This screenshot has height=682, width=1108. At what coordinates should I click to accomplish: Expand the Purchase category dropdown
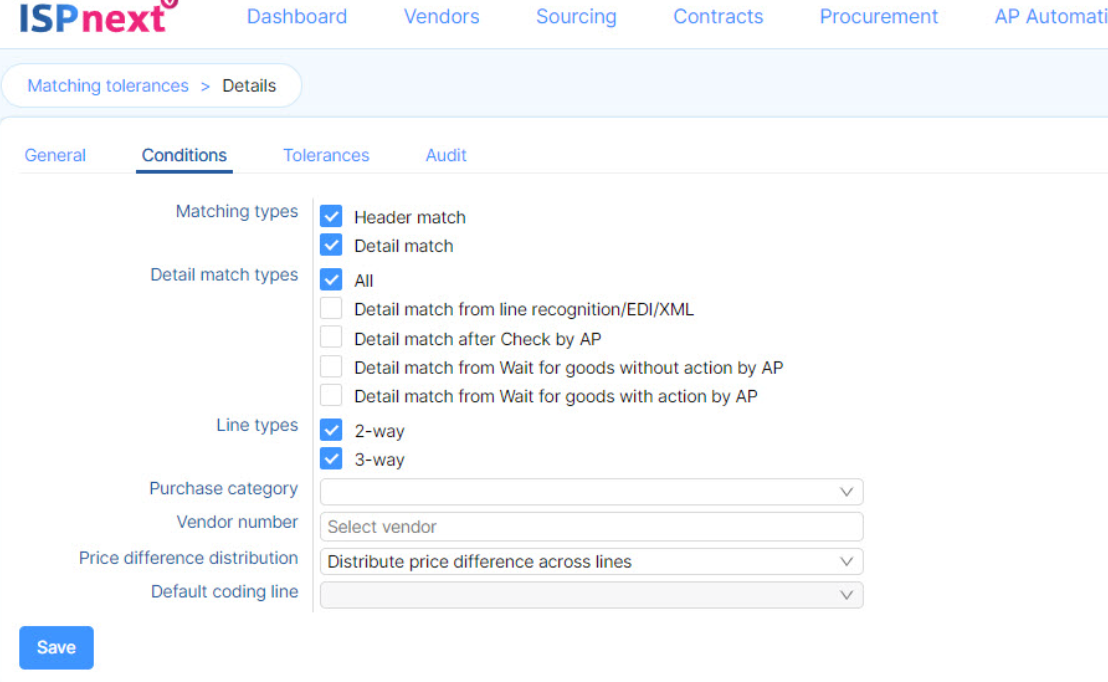click(591, 492)
